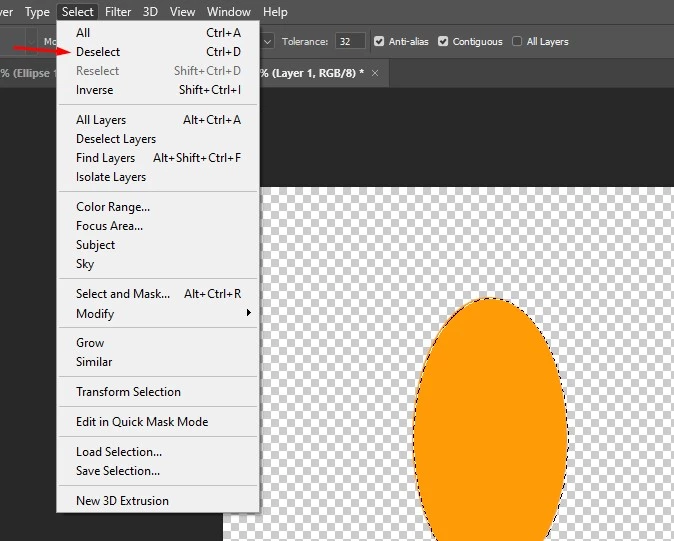Open Save Selection dialog

(x=158, y=471)
